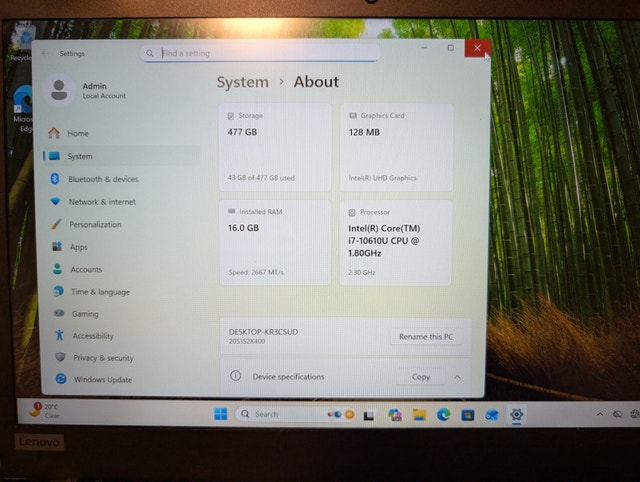Click the Device specifications info icon
Image resolution: width=640 pixels, height=482 pixels.
pos(236,375)
